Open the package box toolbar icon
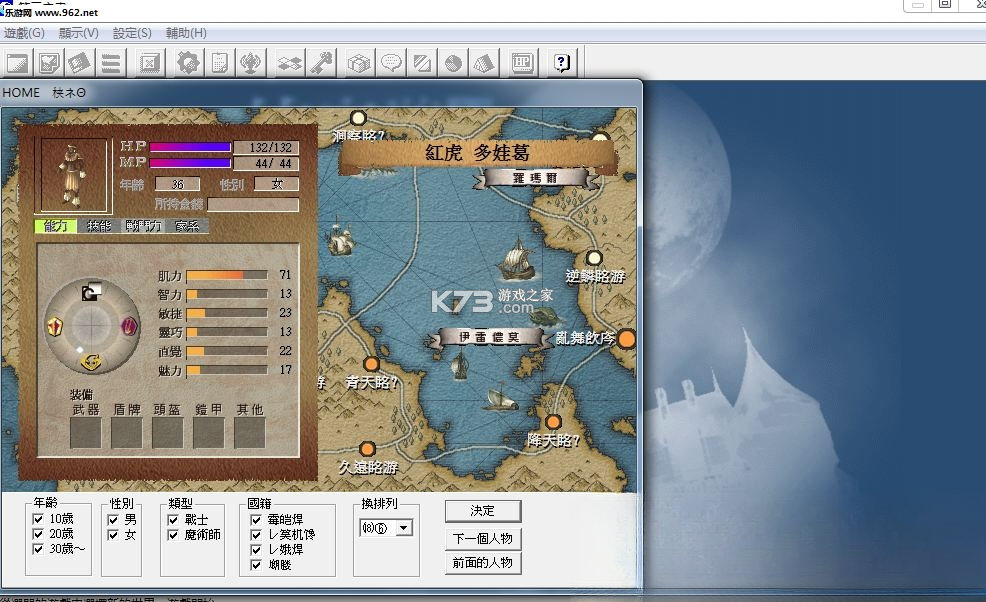Viewport: 986px width, 602px height. click(359, 63)
